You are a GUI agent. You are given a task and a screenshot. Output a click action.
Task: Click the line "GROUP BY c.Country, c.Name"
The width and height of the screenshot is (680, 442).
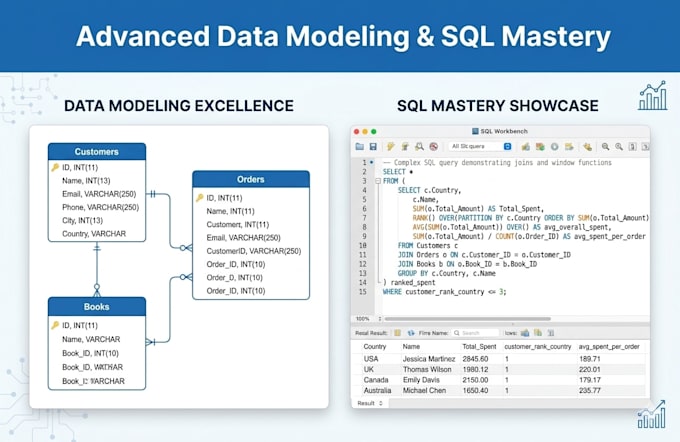446,273
